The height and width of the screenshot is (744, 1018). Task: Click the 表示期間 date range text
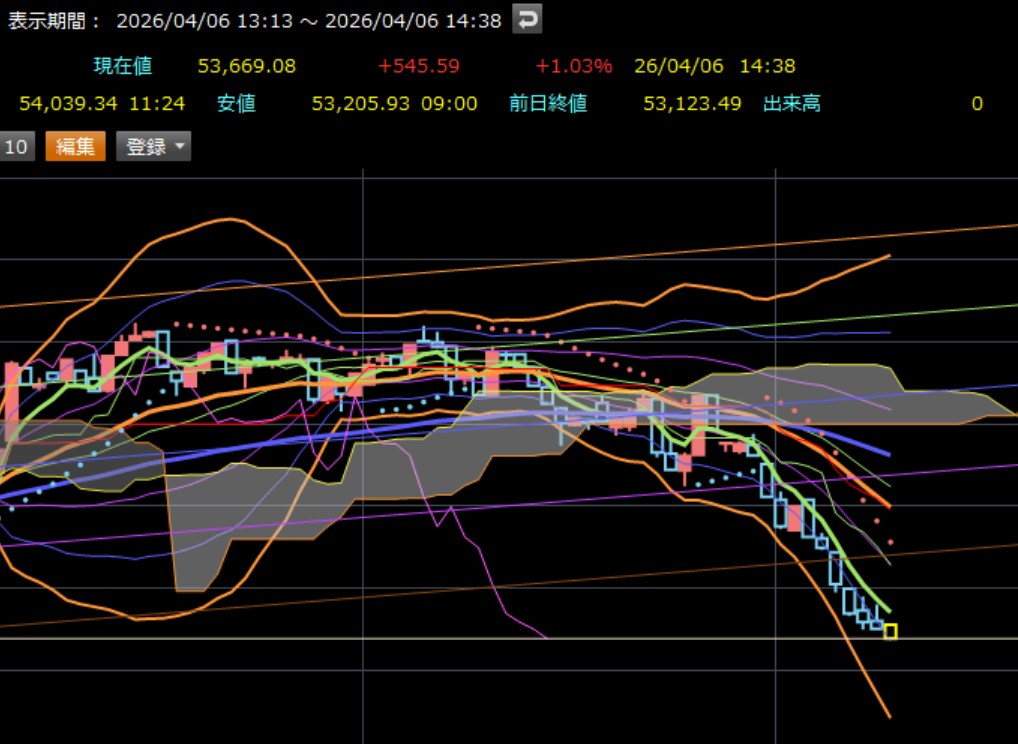[x=308, y=20]
